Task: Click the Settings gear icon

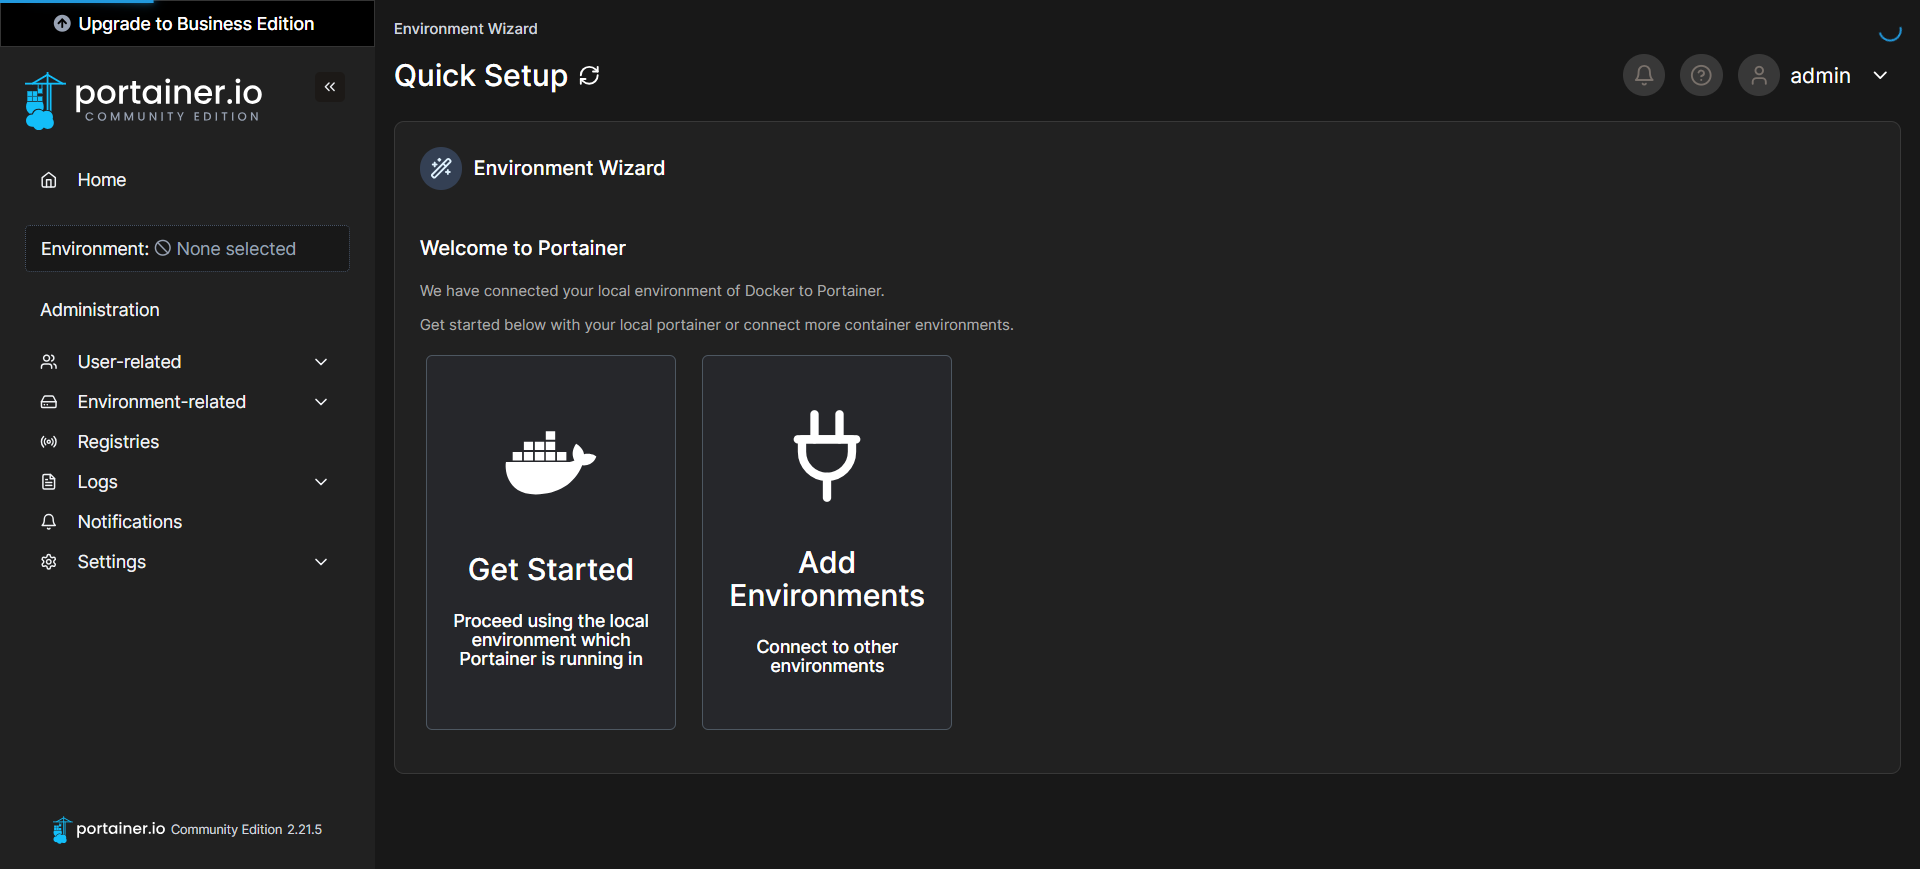Action: 48,562
